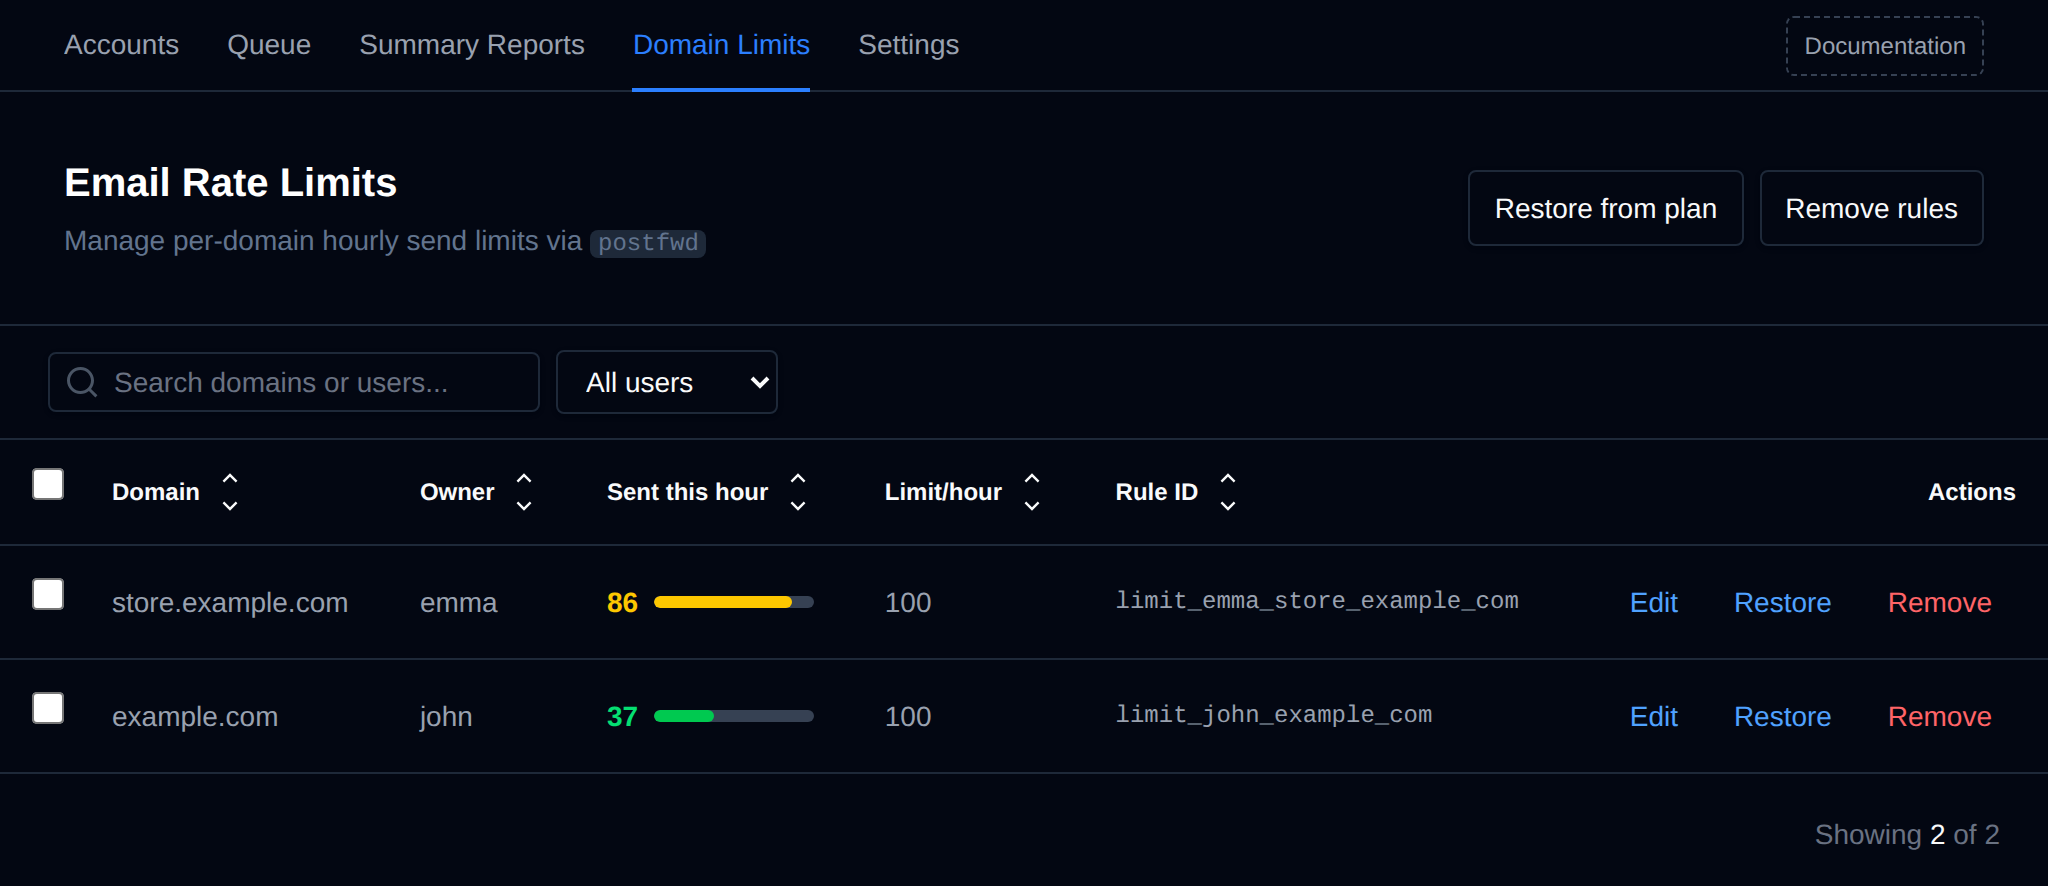This screenshot has width=2048, height=886.
Task: Edit the store.example.com limit
Action: coord(1654,602)
